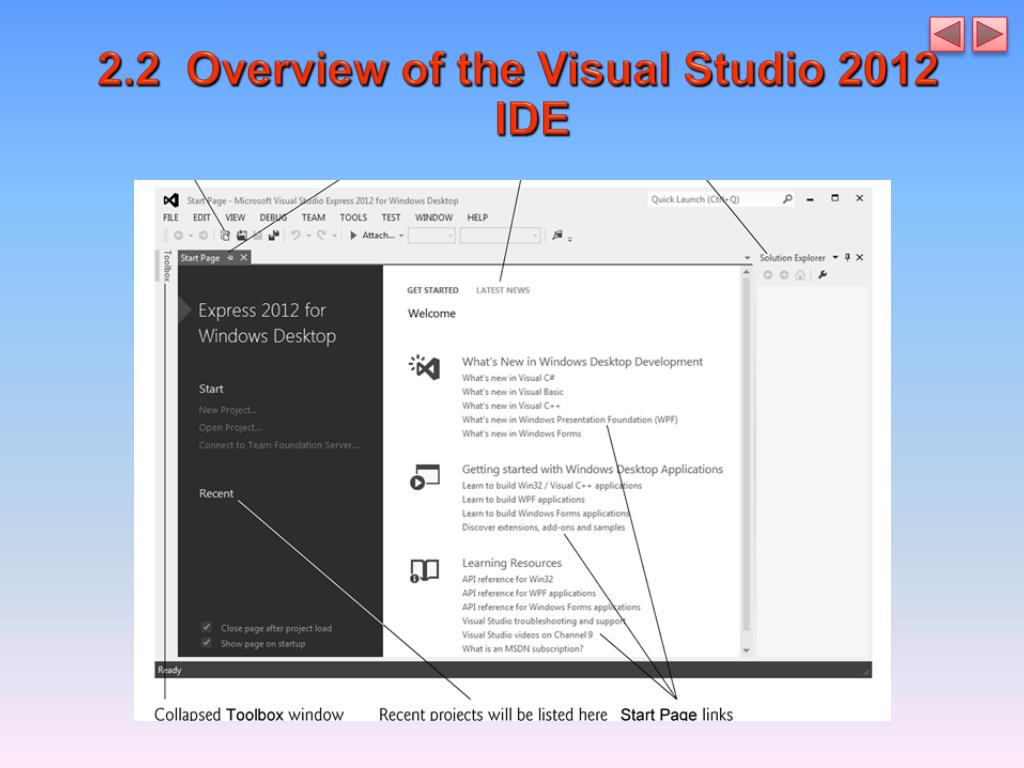
Task: Switch to the GET STARTED tab
Action: 432,290
